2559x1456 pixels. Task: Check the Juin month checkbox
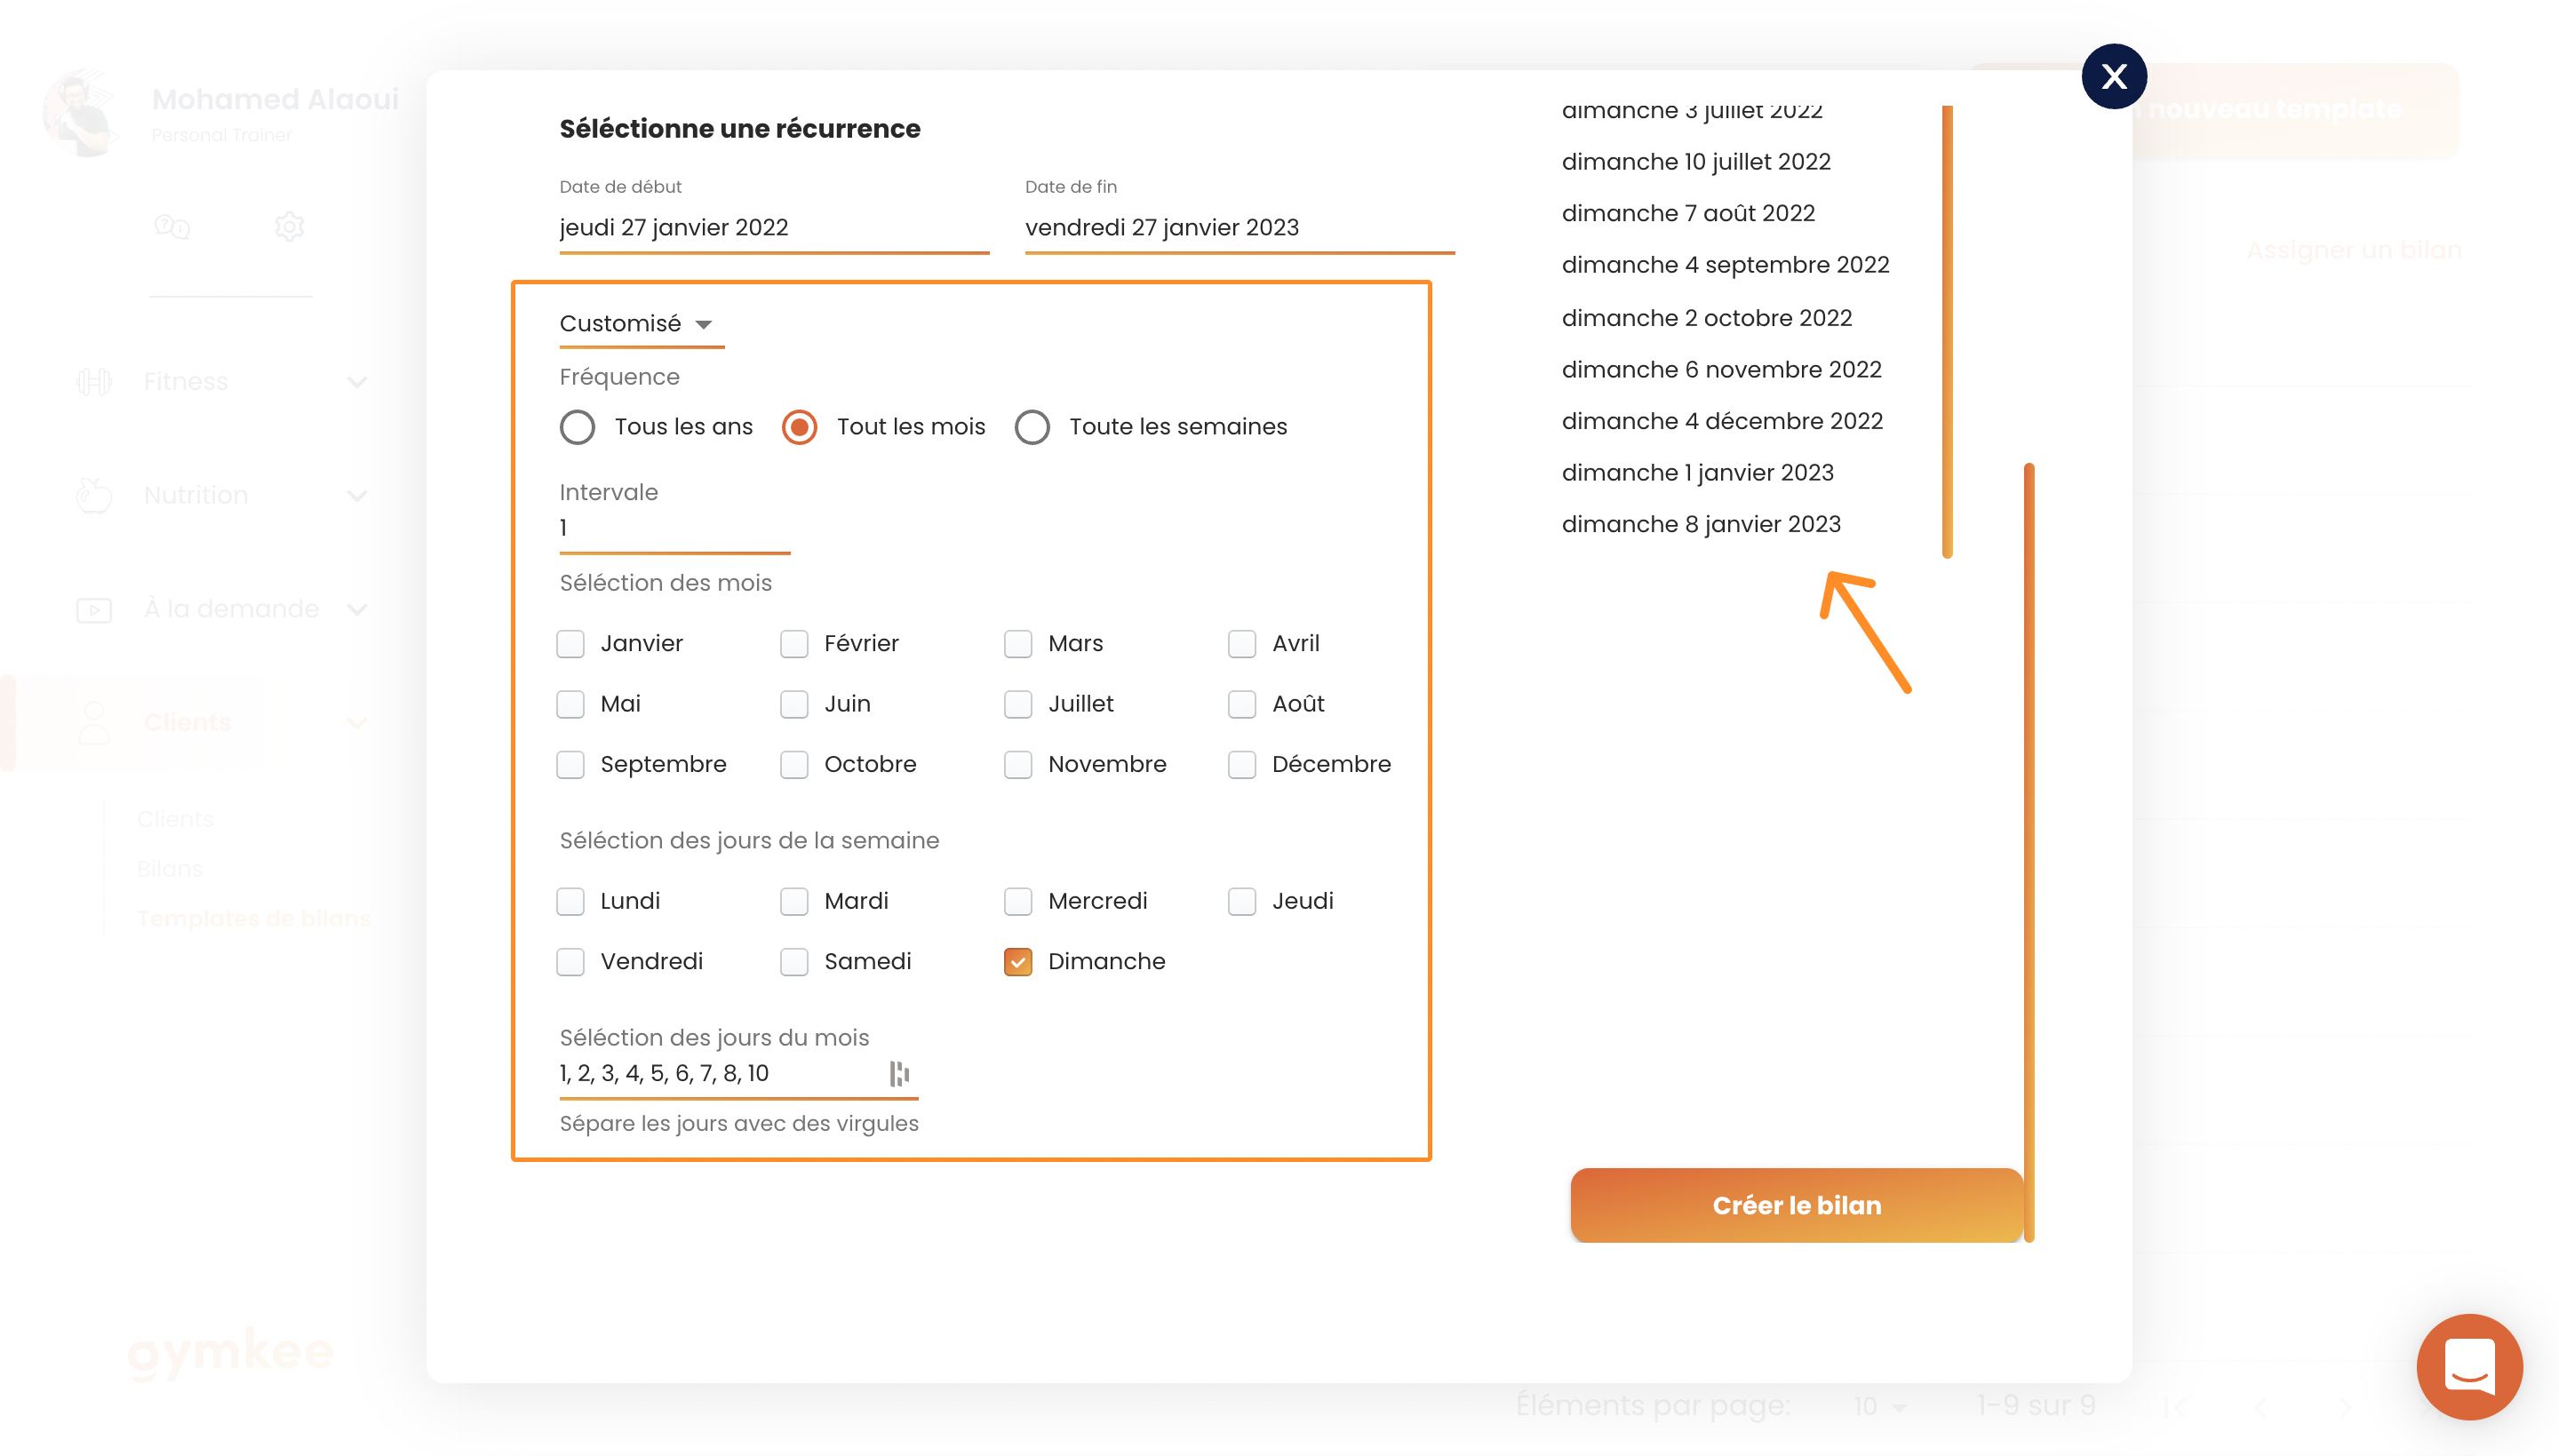794,704
